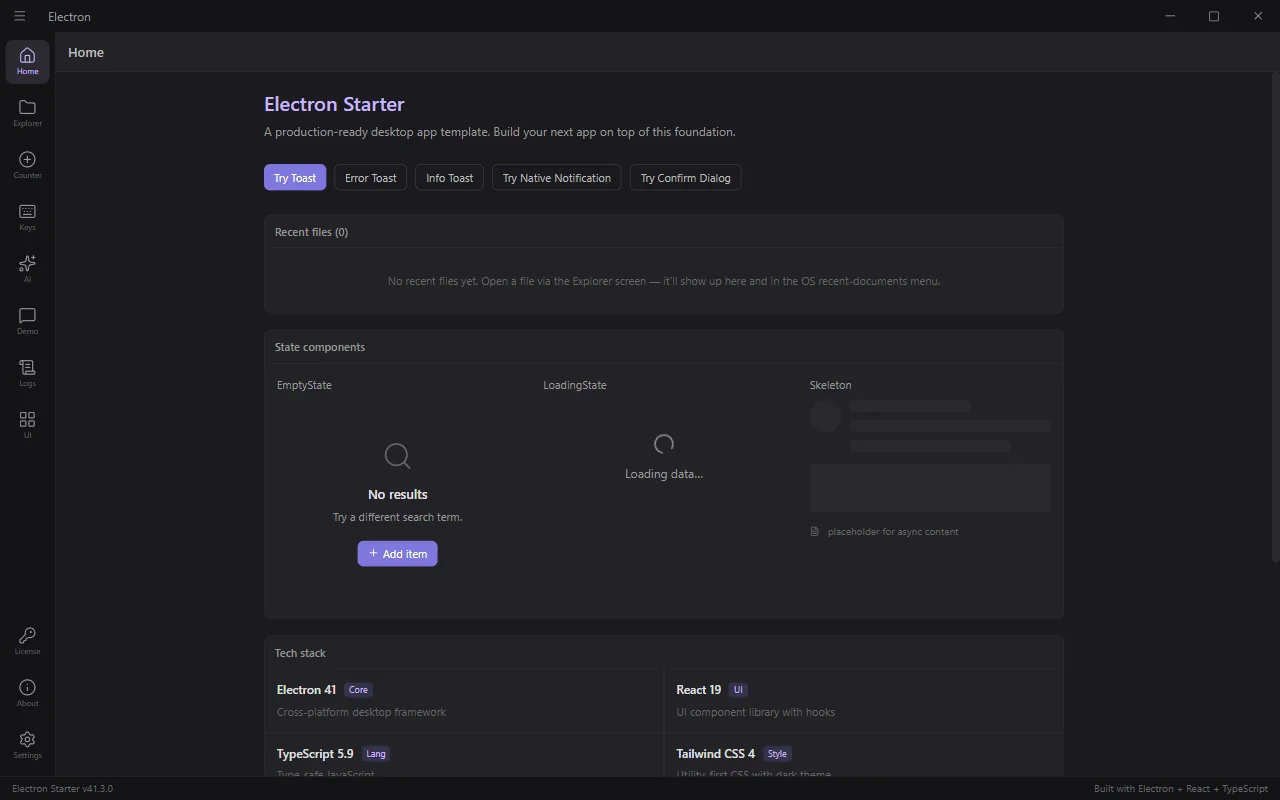This screenshot has width=1280, height=800.
Task: Click the Add item button
Action: point(397,554)
